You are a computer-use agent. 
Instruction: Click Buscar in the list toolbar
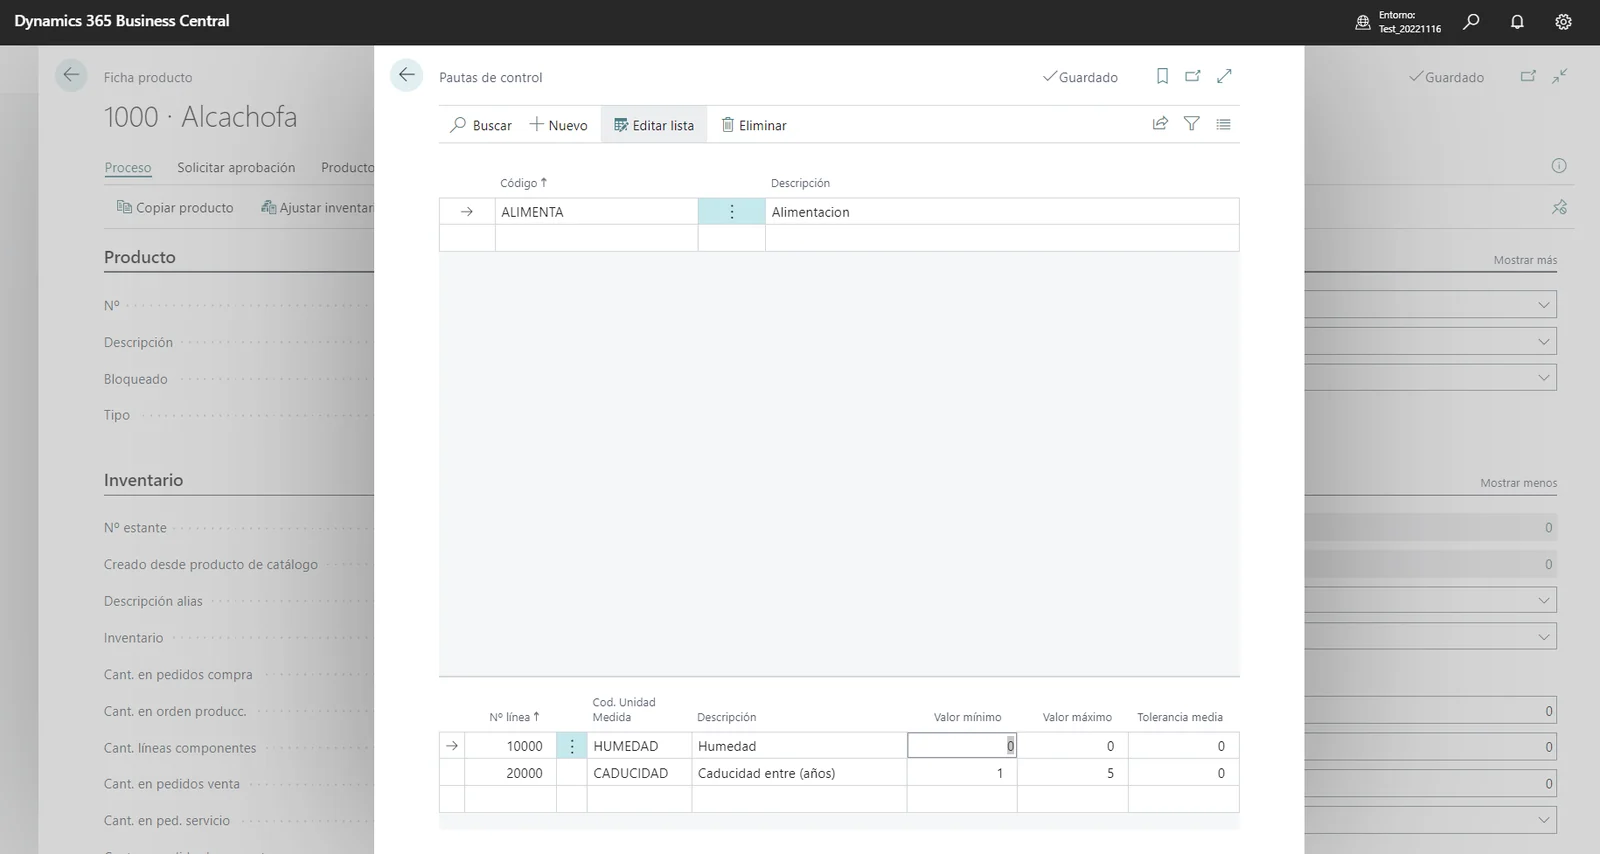tap(481, 125)
